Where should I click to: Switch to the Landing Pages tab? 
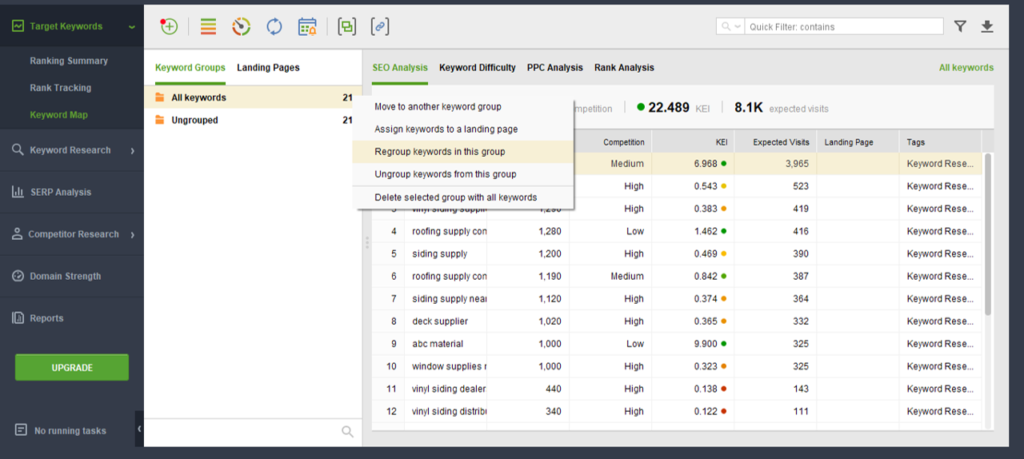click(x=268, y=67)
